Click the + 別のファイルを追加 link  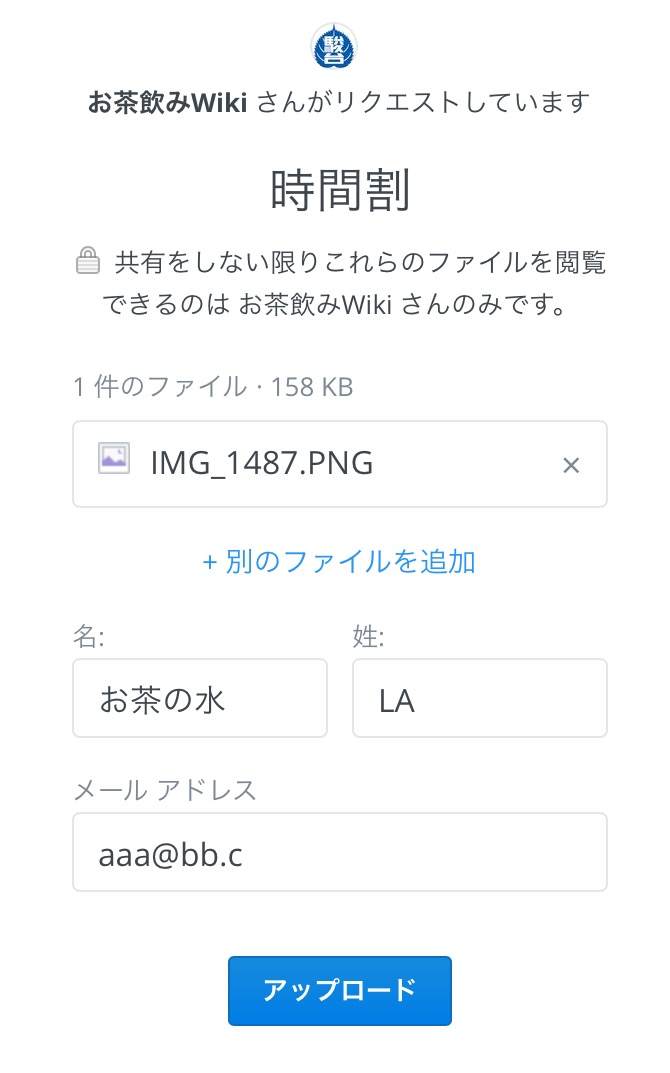[339, 562]
